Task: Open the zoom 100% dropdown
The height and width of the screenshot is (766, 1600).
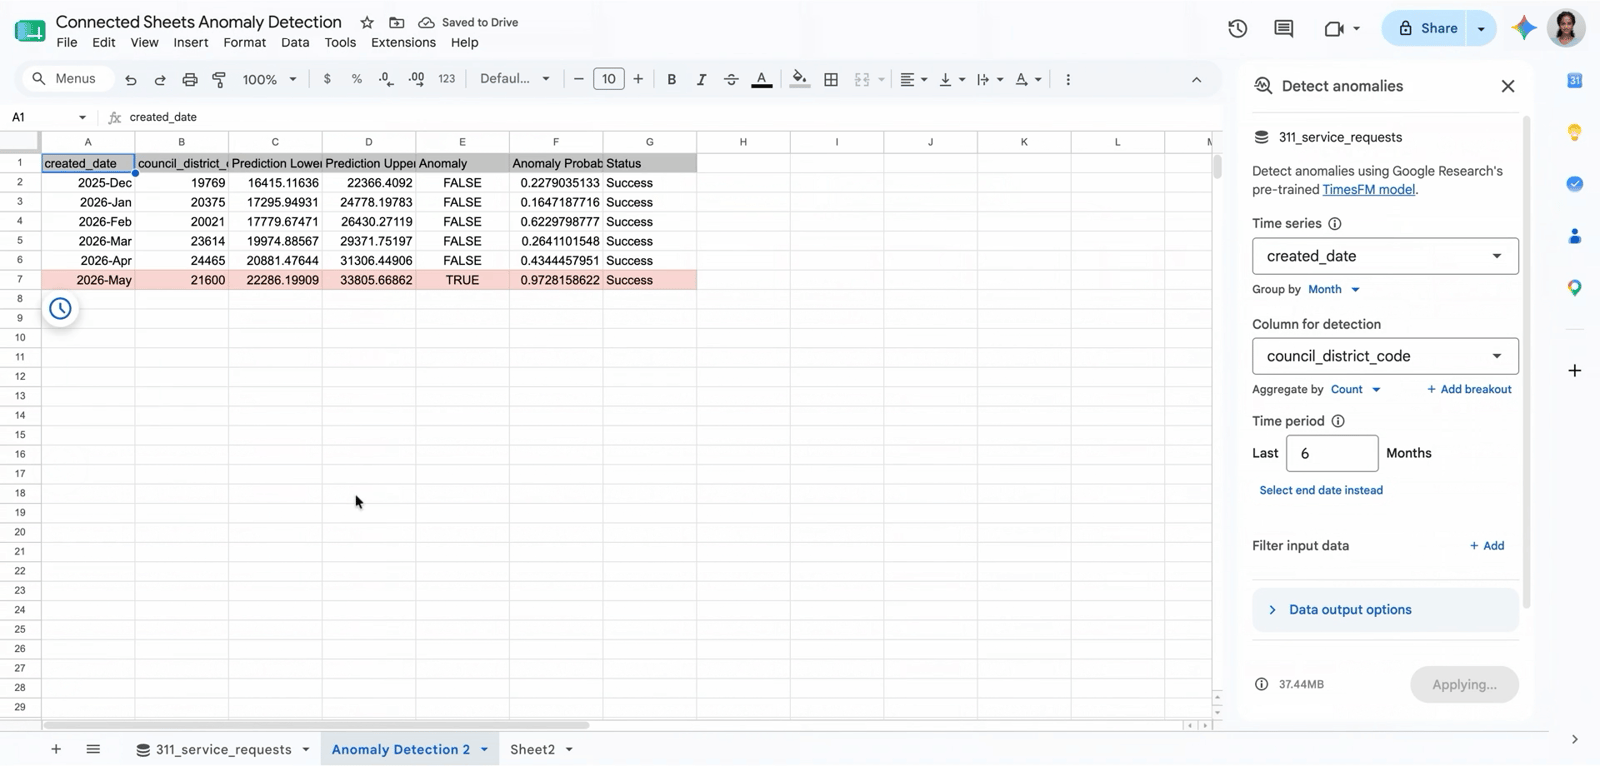Action: point(270,79)
